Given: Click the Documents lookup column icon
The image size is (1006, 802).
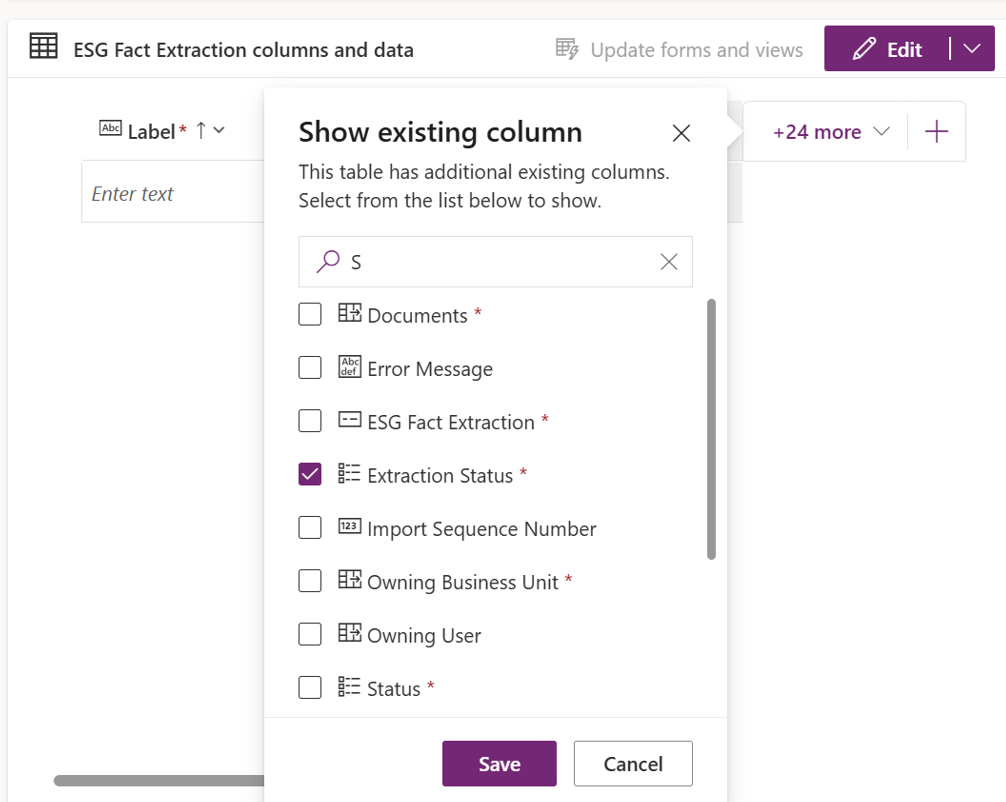Looking at the screenshot, I should [349, 314].
